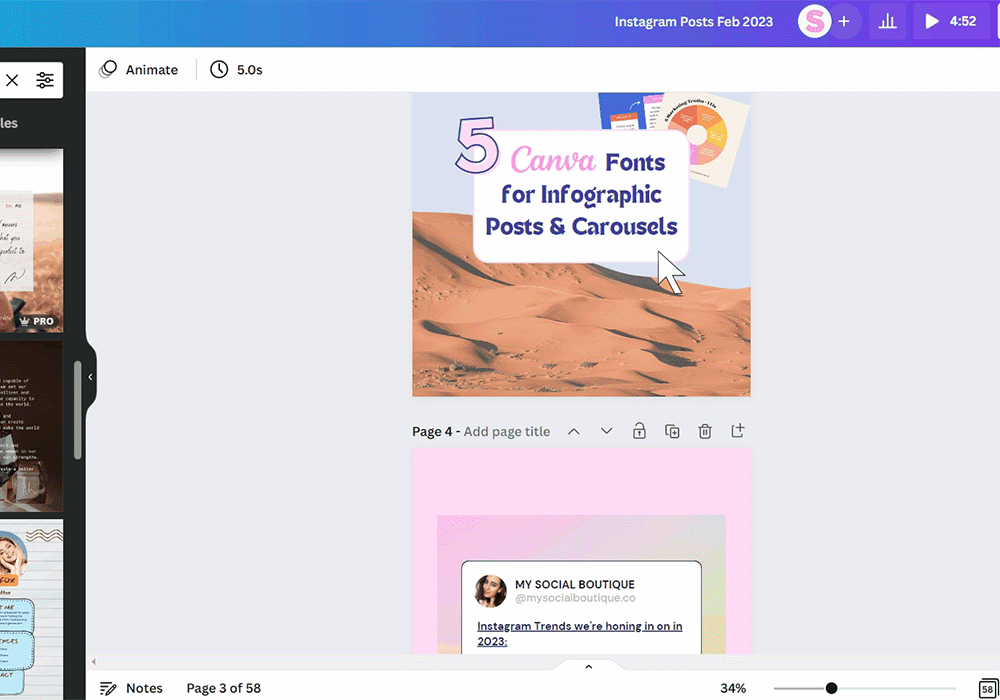Click the mouse cursor arrow graphic
This screenshot has width=1000, height=700.
point(671,272)
